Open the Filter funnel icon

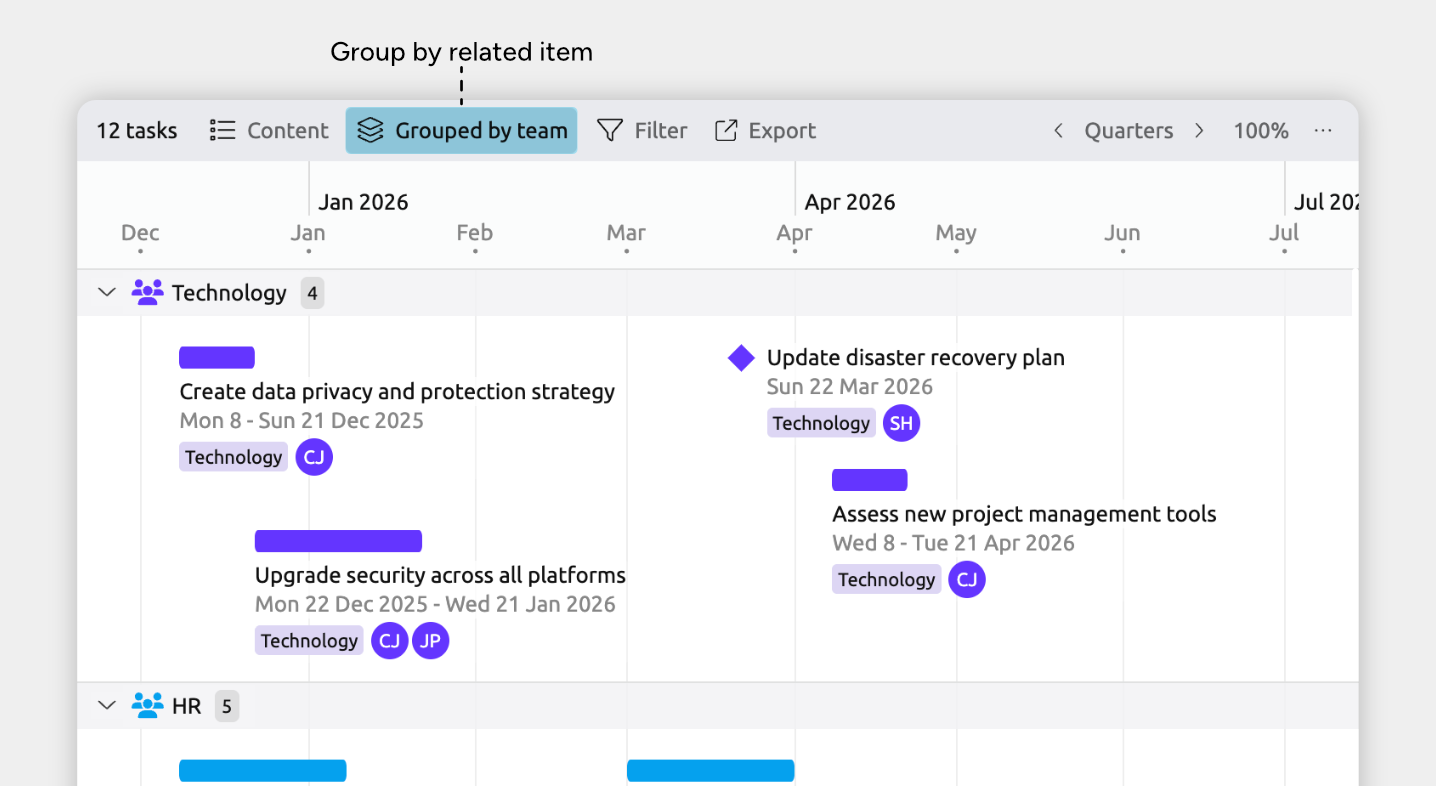610,131
